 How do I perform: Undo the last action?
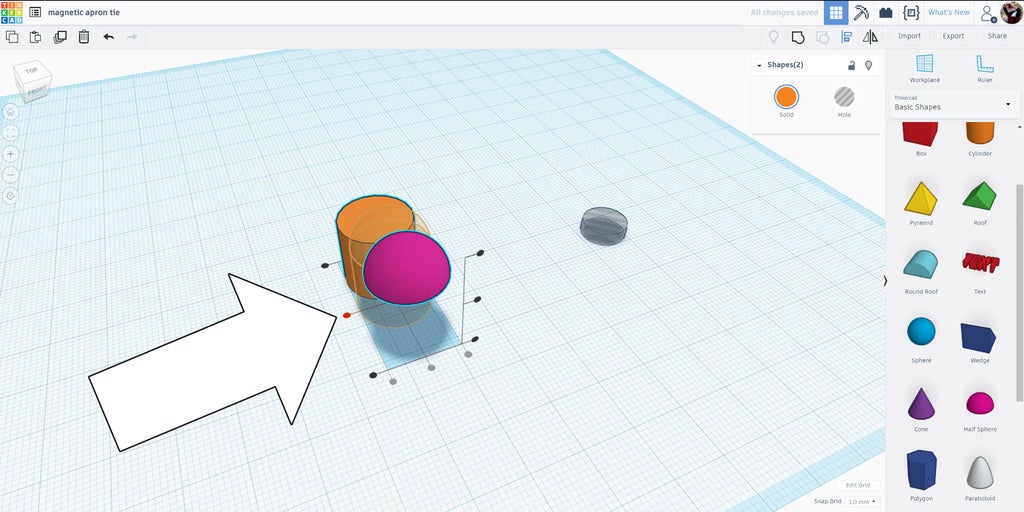pos(108,37)
